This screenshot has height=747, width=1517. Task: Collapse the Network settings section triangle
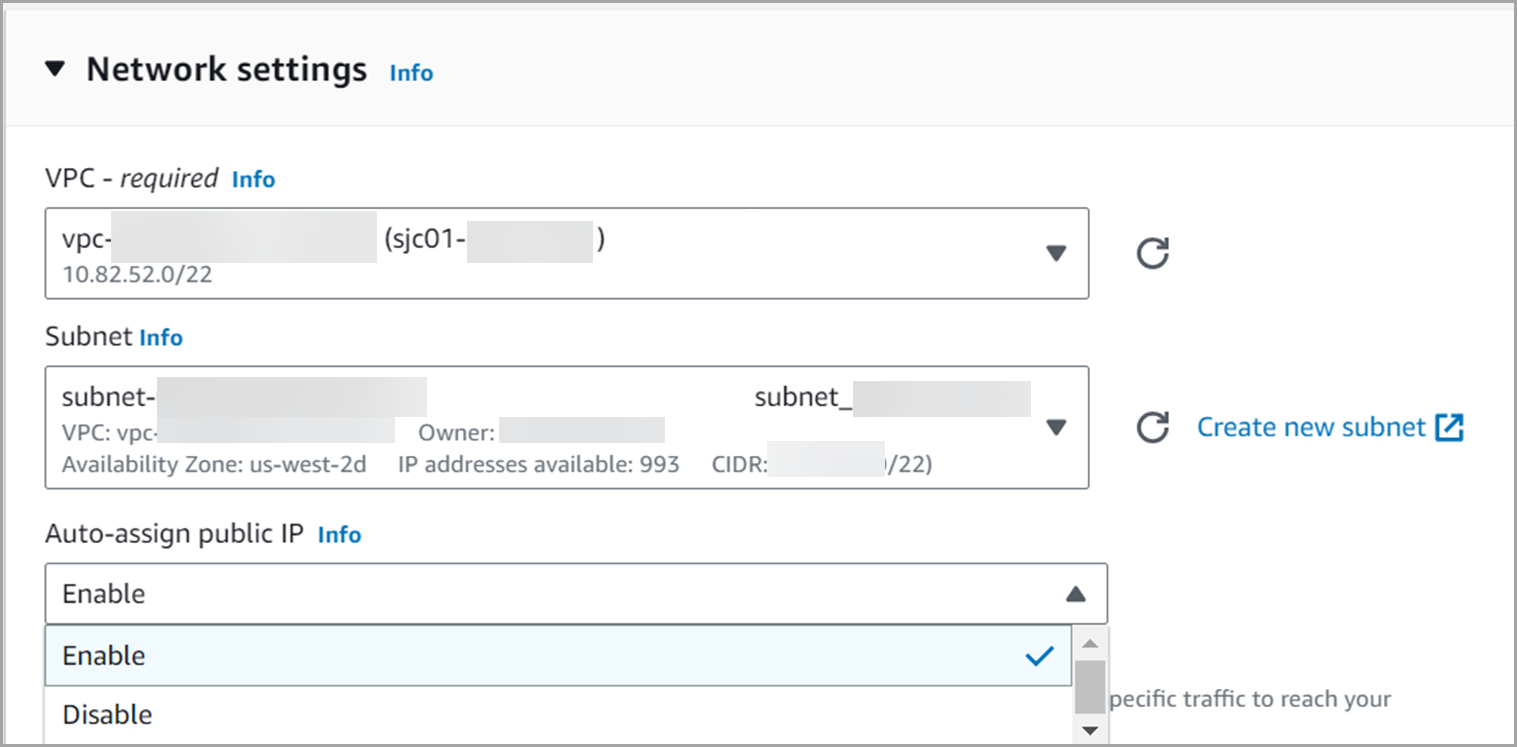(55, 69)
